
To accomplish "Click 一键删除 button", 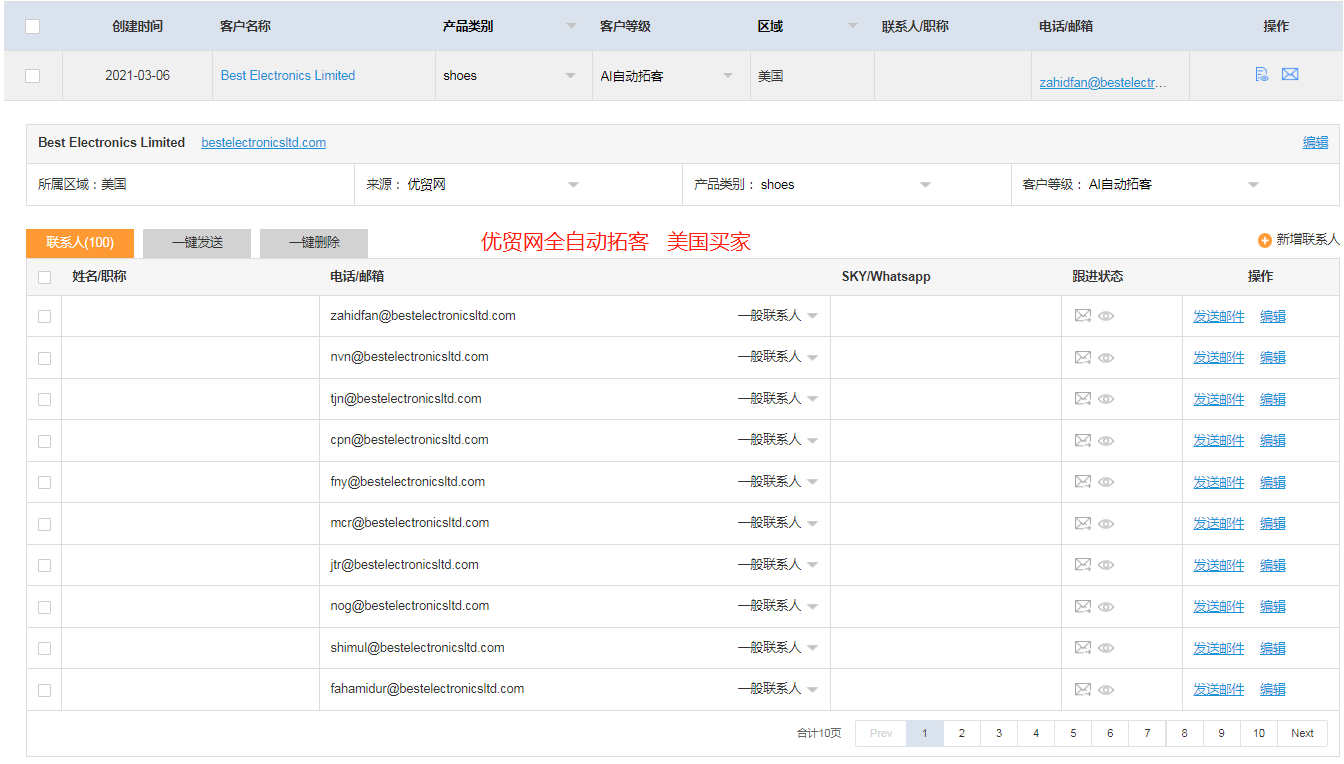I will 314,243.
